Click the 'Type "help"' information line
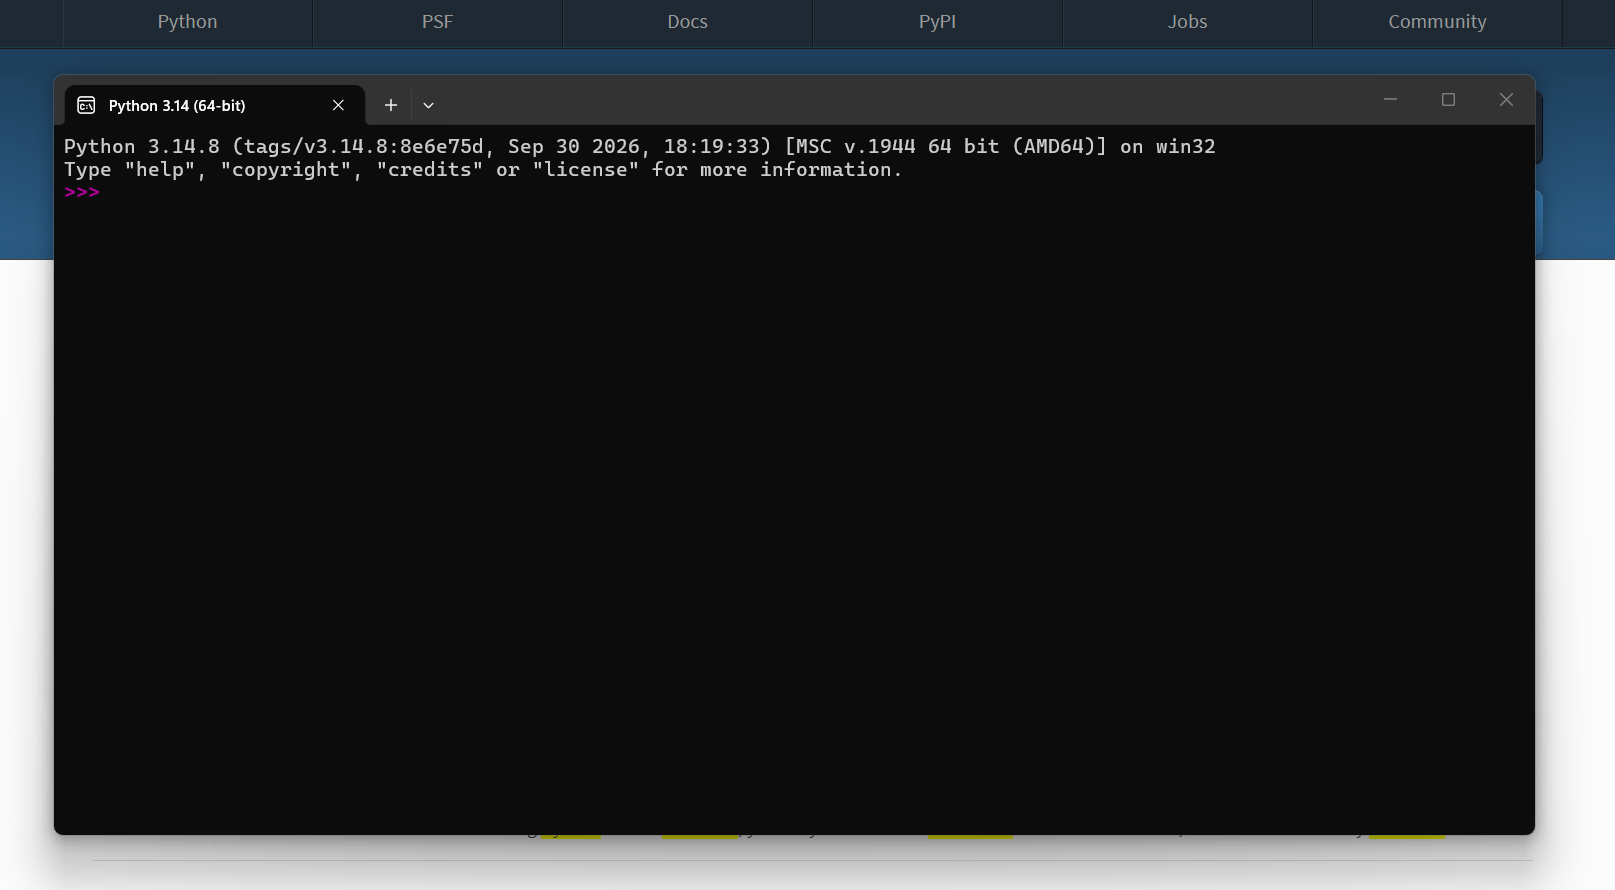 483,170
